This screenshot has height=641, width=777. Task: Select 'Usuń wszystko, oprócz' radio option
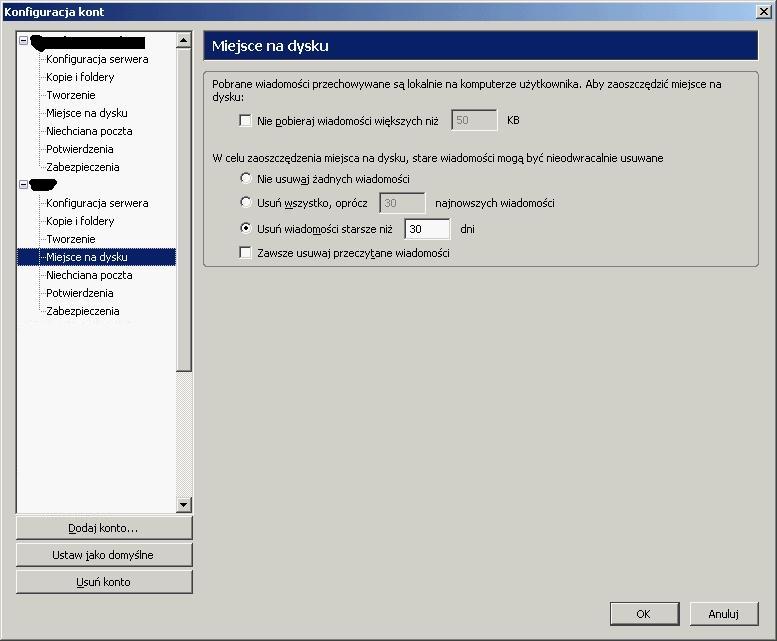245,202
